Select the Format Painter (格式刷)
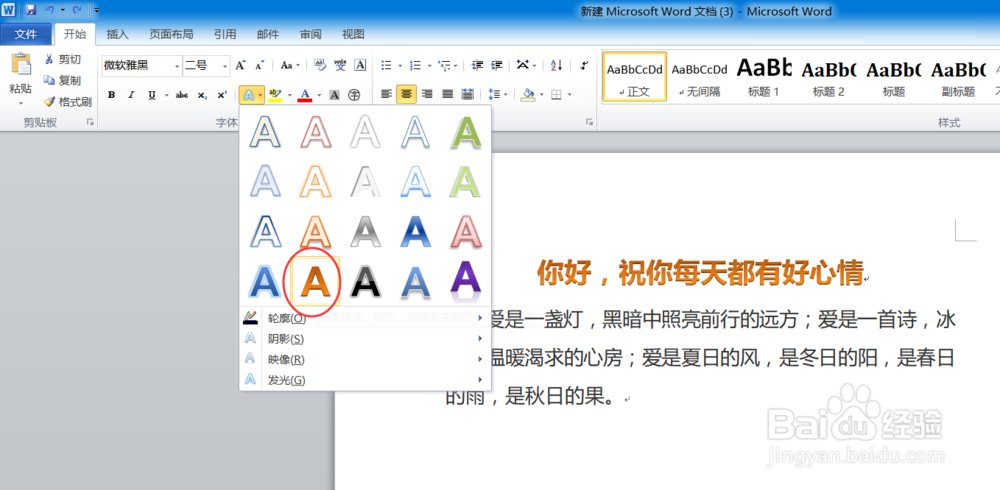The image size is (1000, 490). coord(68,101)
